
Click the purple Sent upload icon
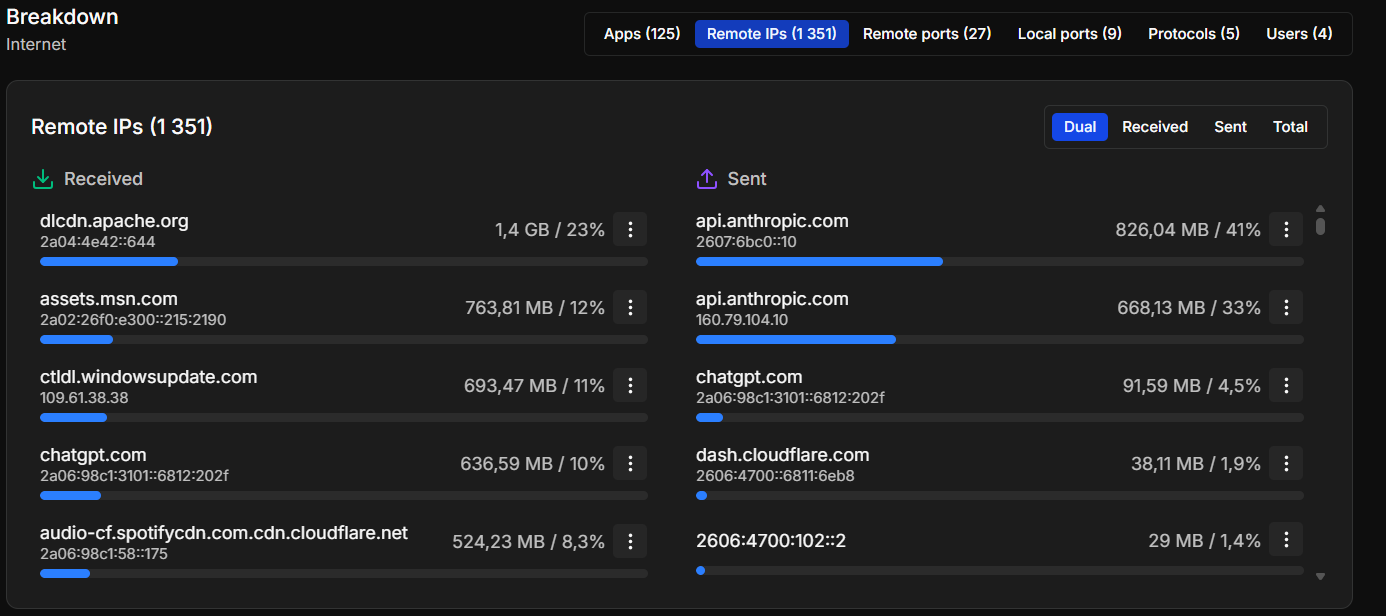coord(706,179)
